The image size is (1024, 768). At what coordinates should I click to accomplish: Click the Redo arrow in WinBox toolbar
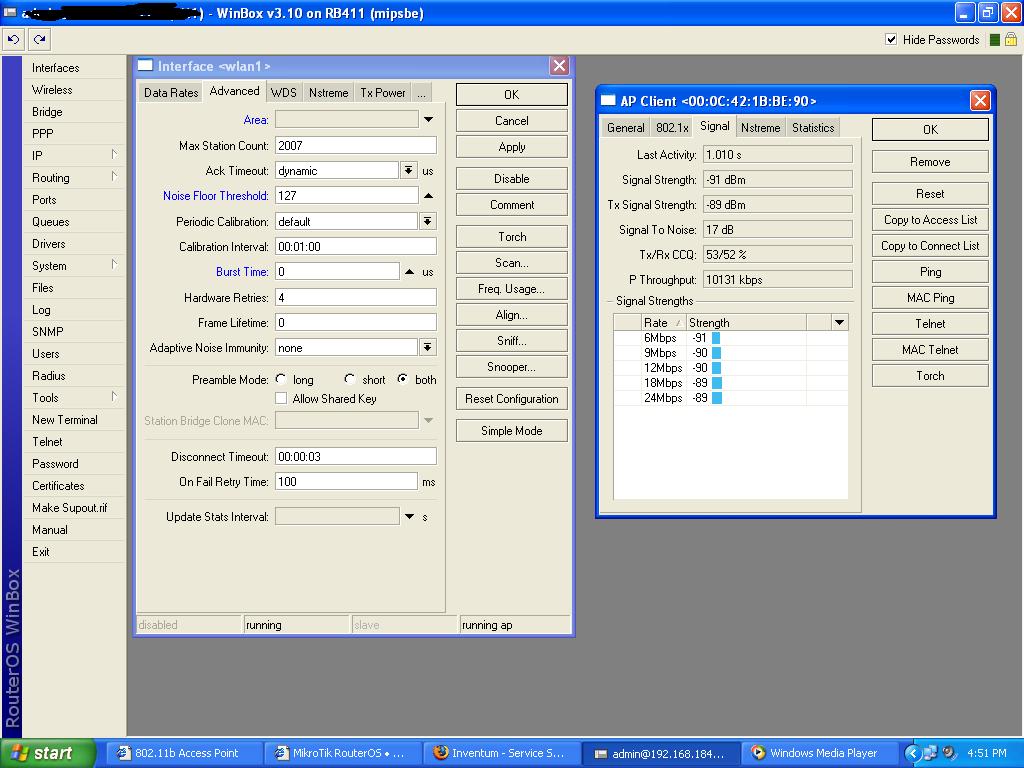point(39,39)
